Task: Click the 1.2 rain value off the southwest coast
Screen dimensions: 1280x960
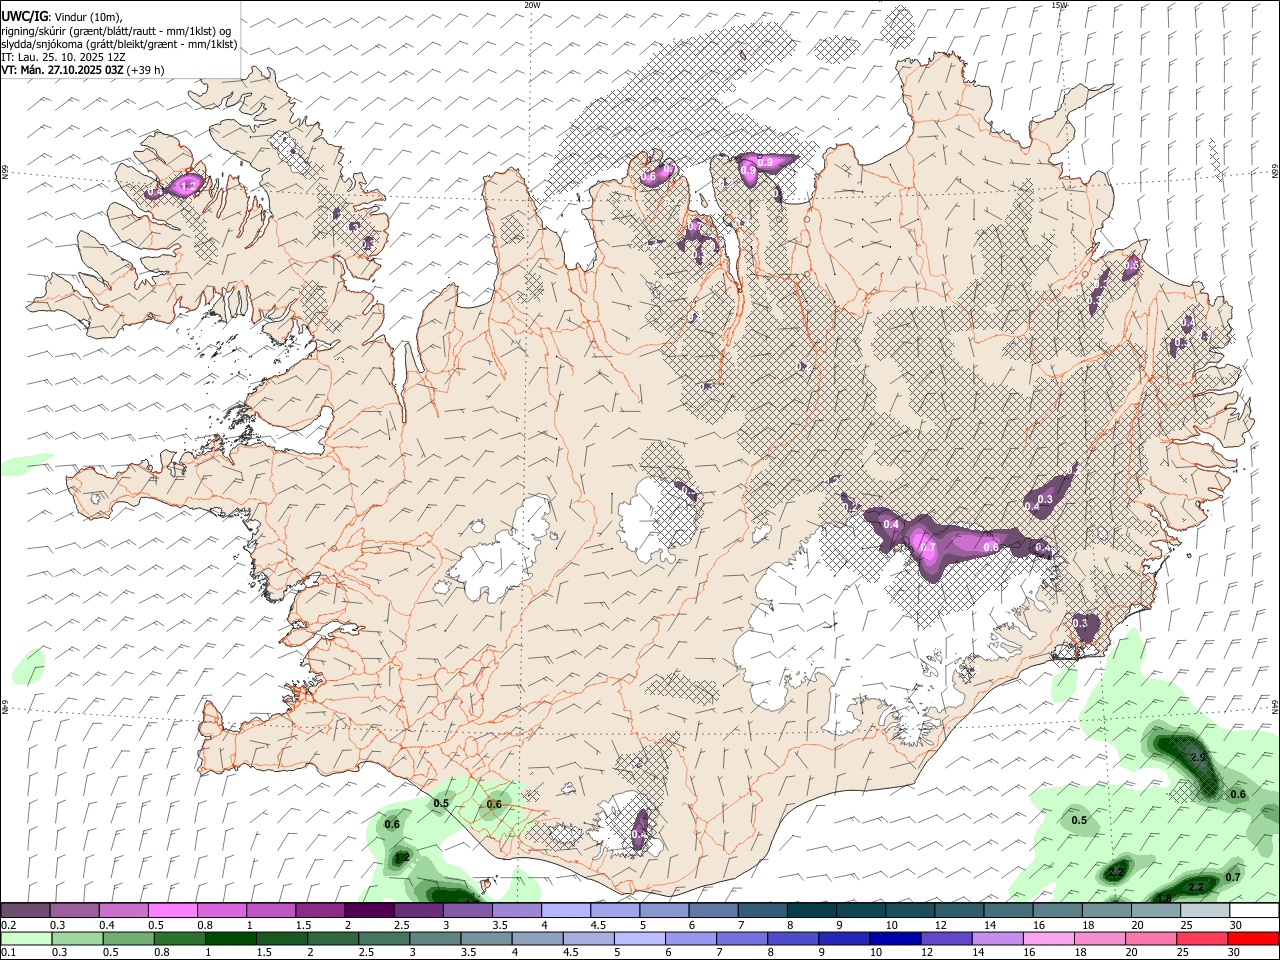Action: [402, 858]
